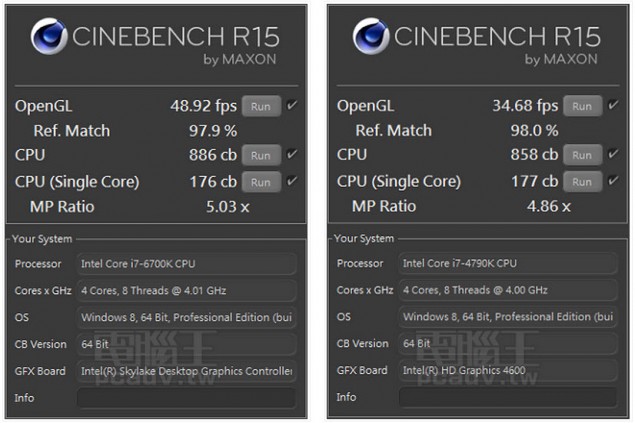This screenshot has width=635, height=423.
Task: Run the Single Core test showing 177 cb
Action: click(x=582, y=182)
